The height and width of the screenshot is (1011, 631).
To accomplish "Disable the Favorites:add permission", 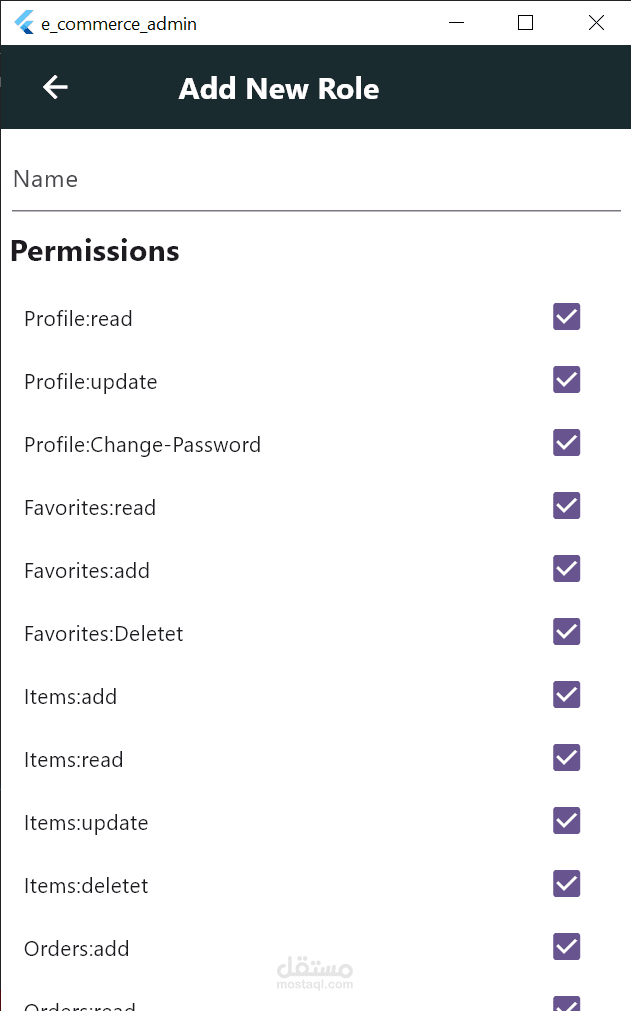I will click(567, 569).
